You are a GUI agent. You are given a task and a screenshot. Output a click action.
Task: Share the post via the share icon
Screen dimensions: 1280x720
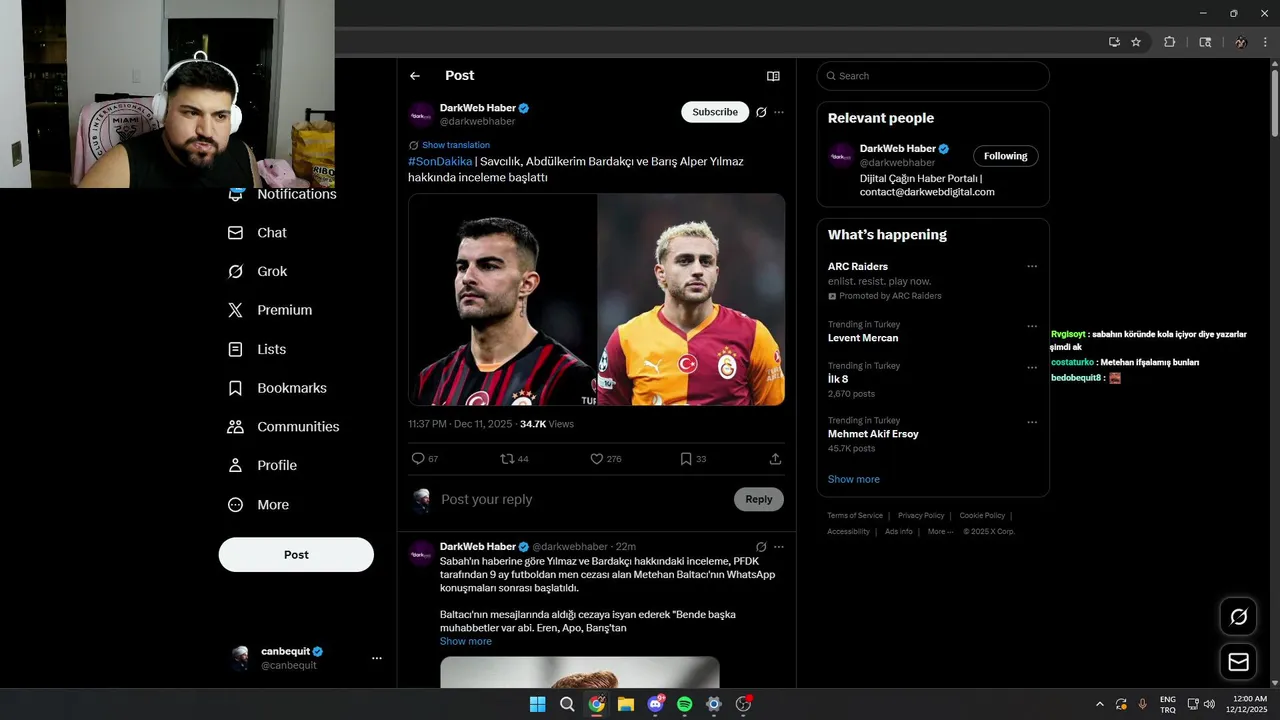(x=775, y=459)
